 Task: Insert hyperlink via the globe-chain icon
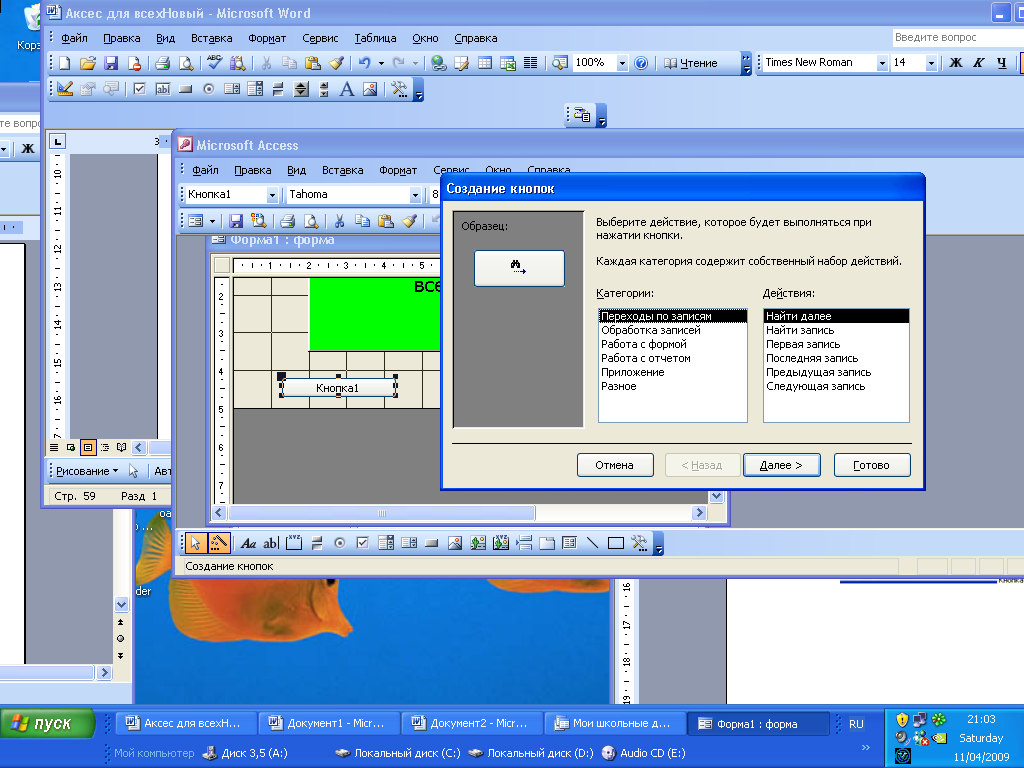[x=438, y=63]
